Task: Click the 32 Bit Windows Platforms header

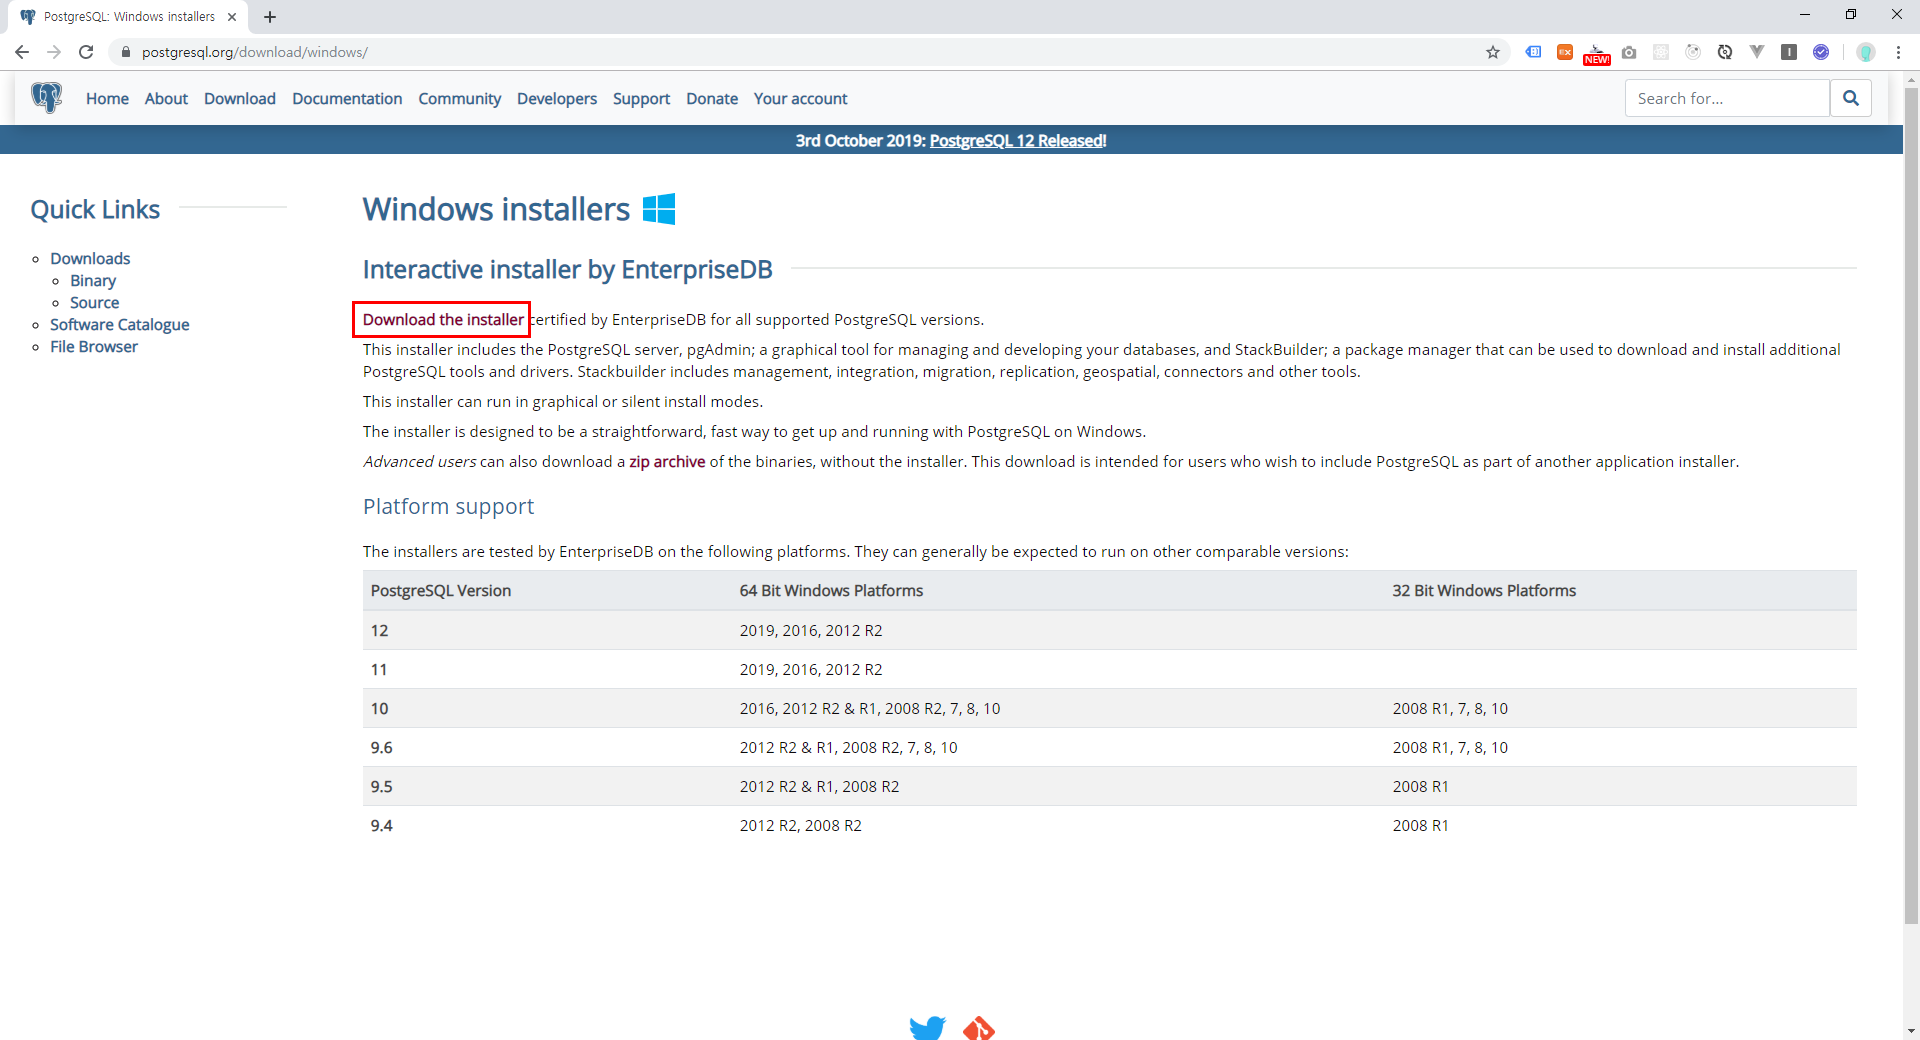Action: pyautogui.click(x=1484, y=590)
